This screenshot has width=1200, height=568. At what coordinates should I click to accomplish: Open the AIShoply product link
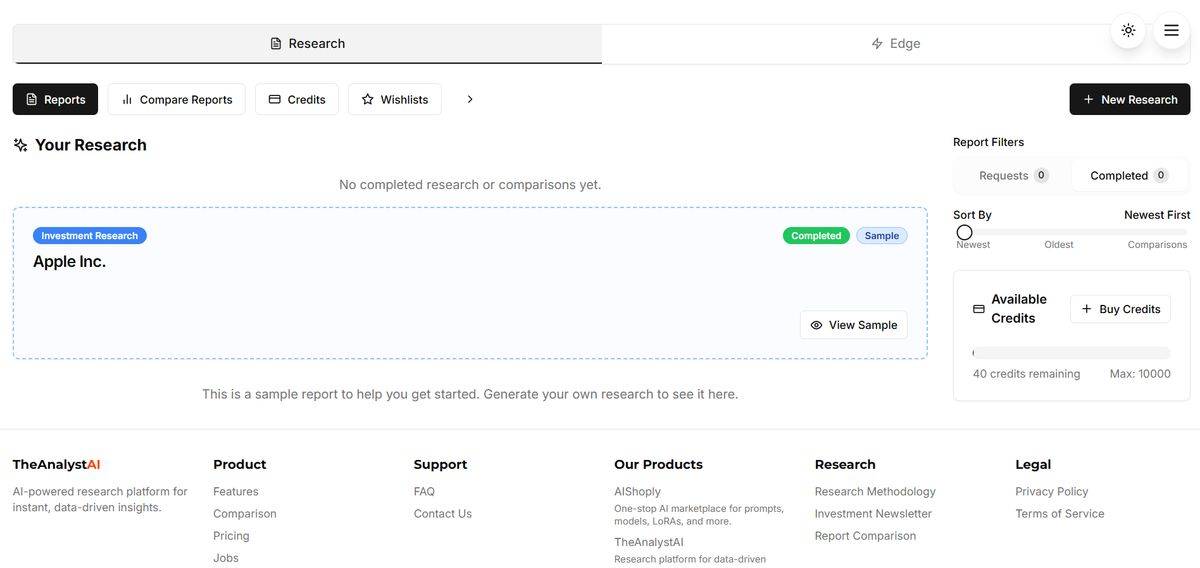(x=637, y=491)
